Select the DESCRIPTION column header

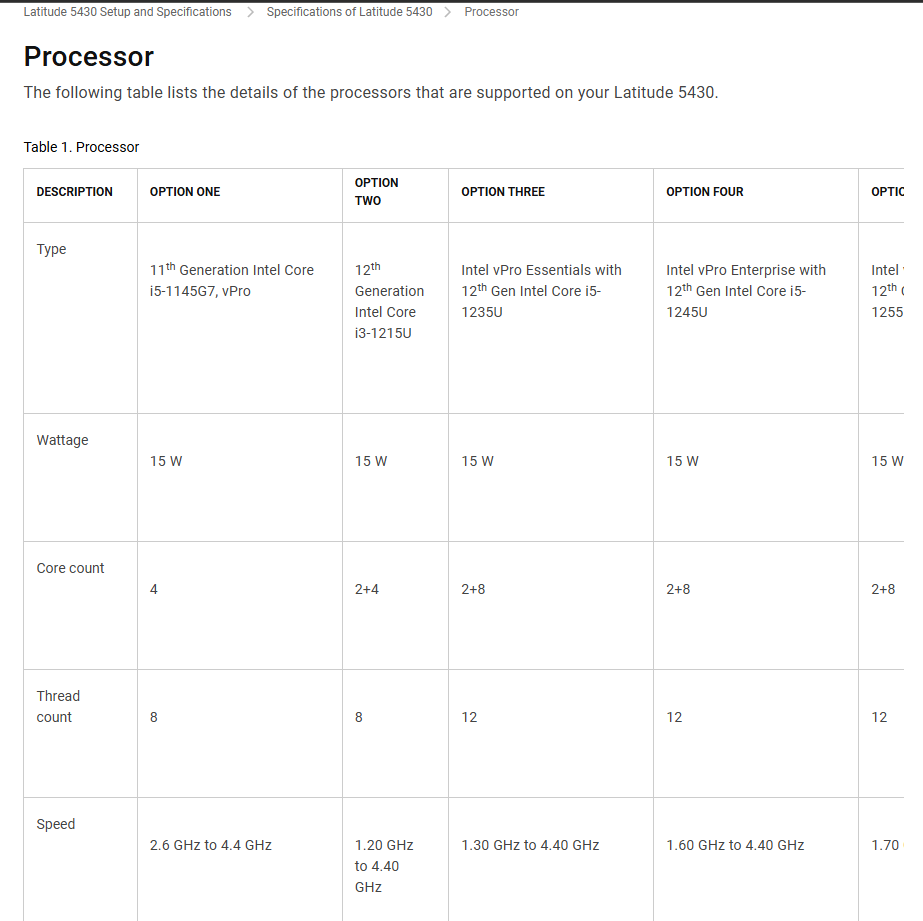point(74,192)
